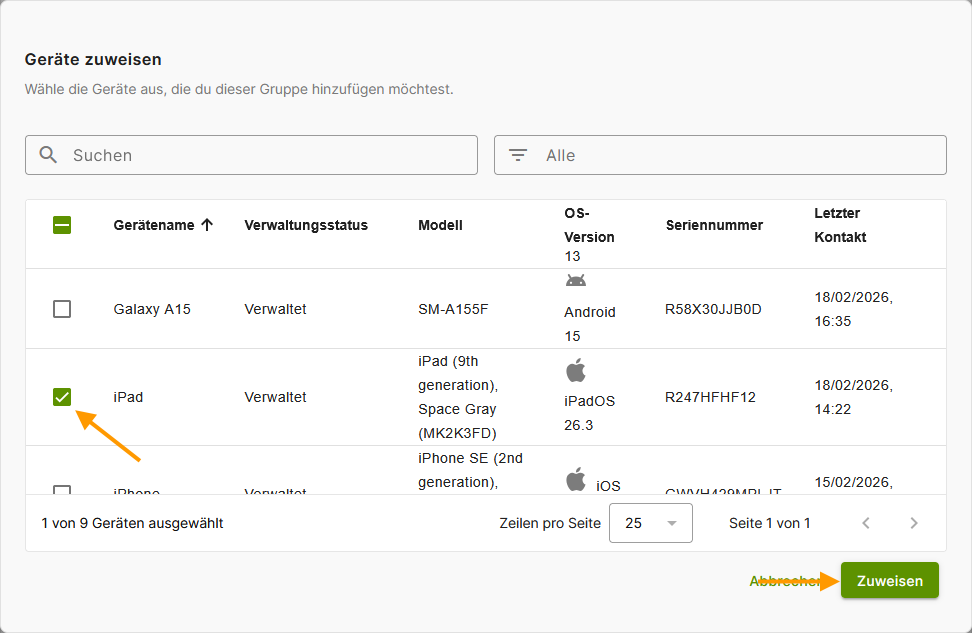972x633 pixels.
Task: Click the 'Zeilen pro Seite' label
Action: click(550, 523)
